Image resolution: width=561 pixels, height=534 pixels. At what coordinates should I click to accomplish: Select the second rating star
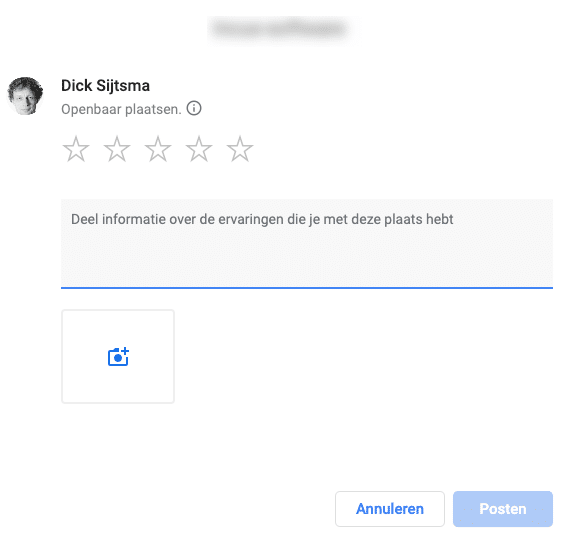click(x=117, y=149)
